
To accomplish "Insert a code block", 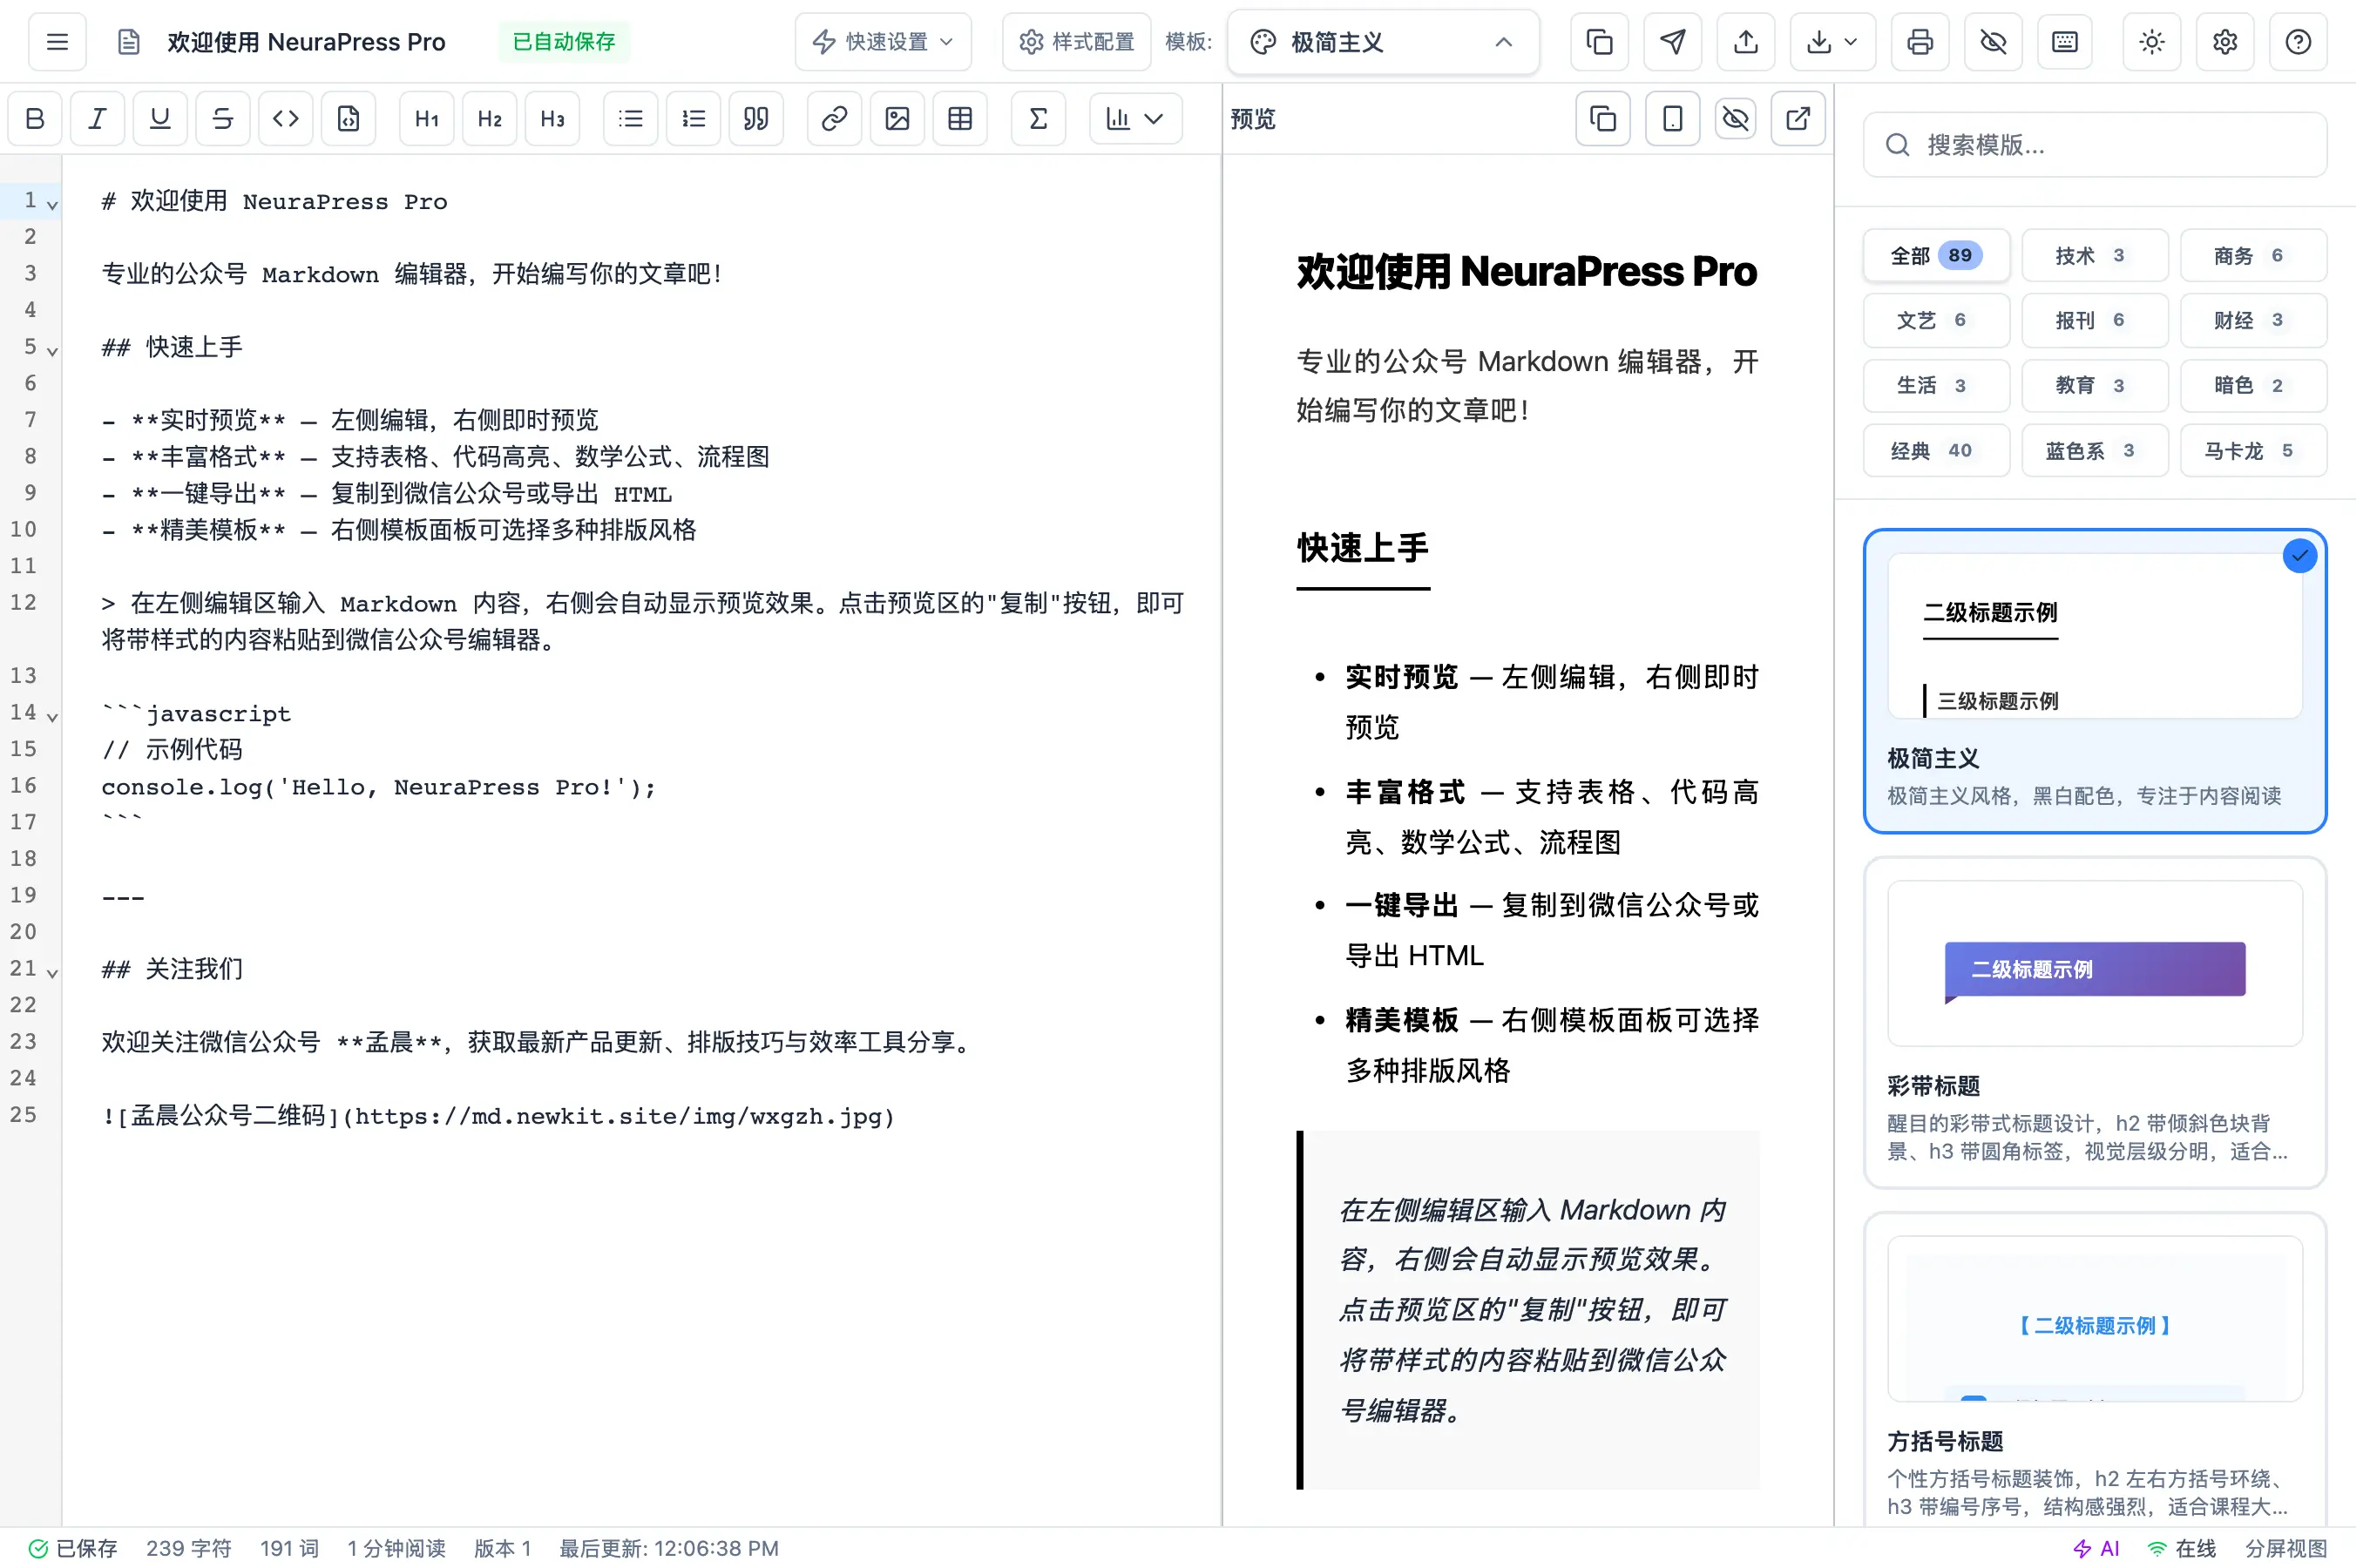I will pos(349,119).
